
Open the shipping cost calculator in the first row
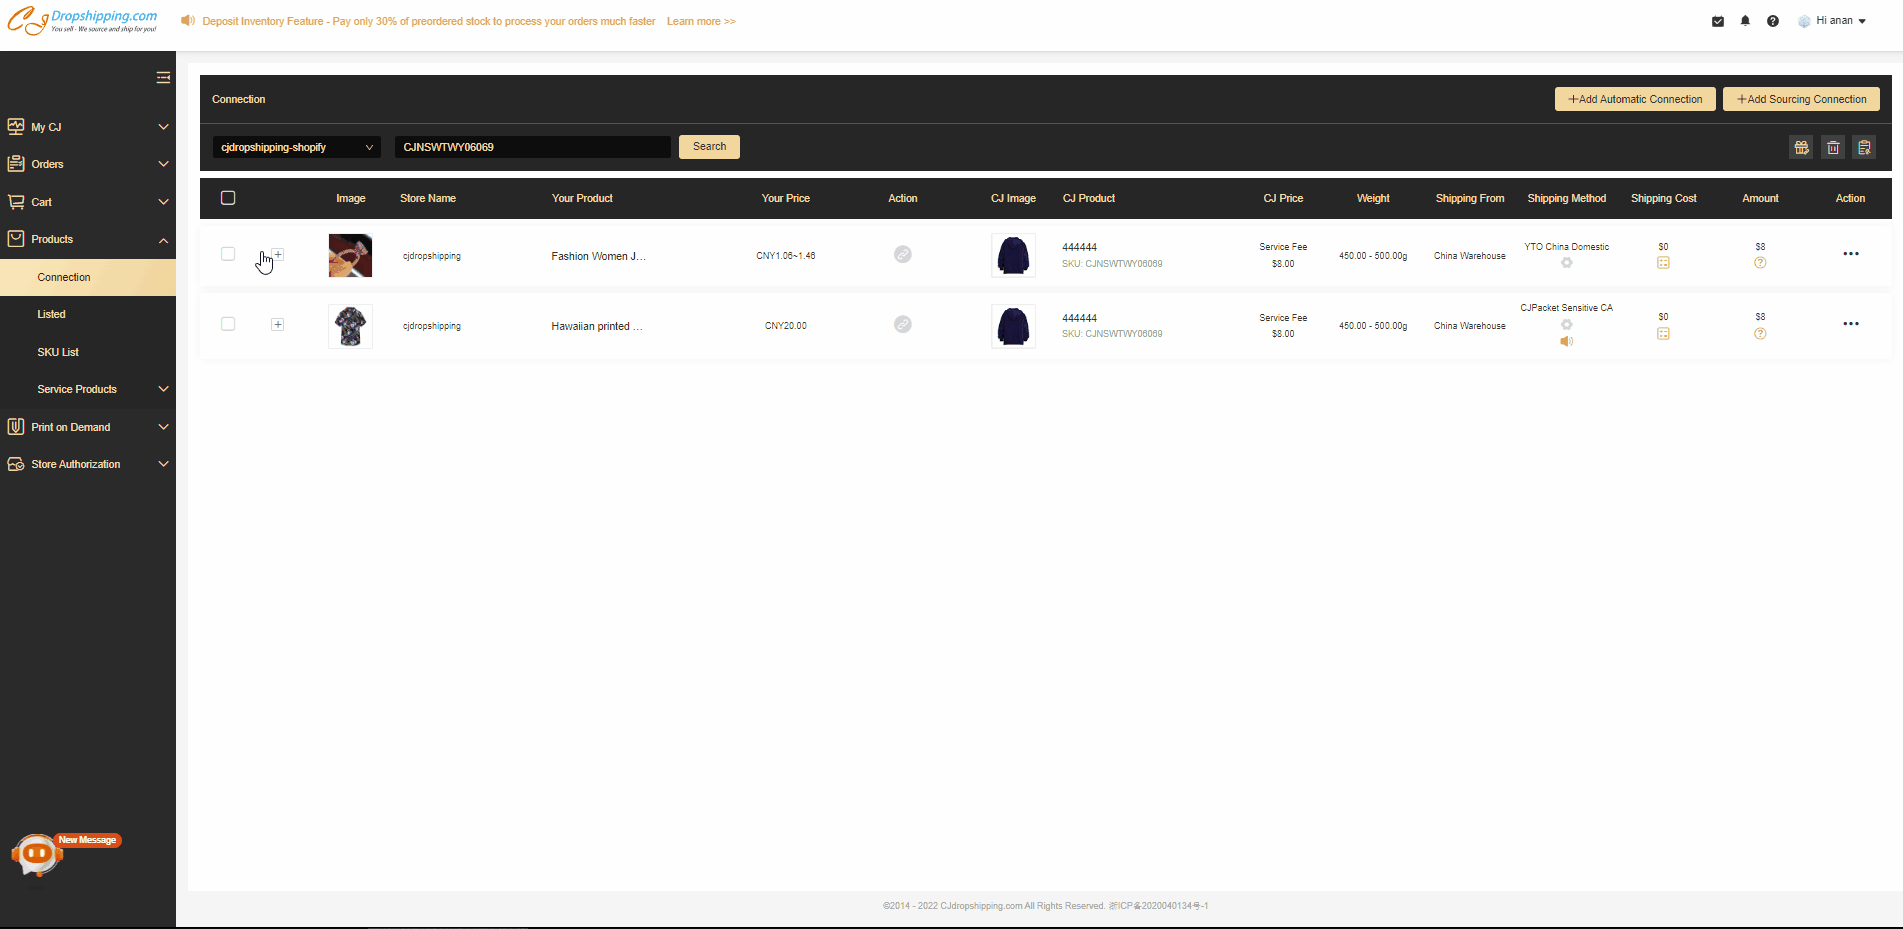[1663, 263]
